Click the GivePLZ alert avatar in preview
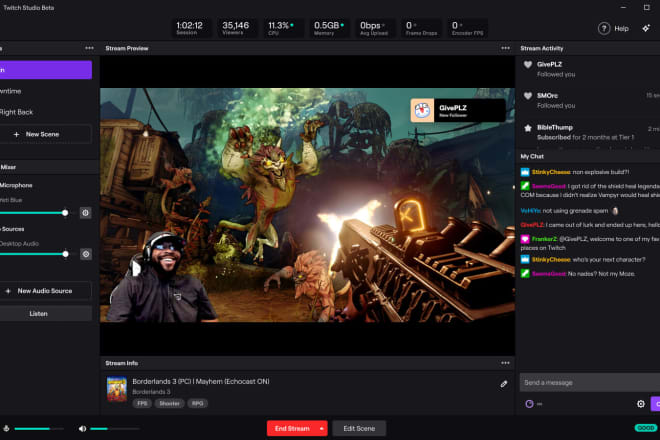Screen dimensions: 660x440 click(x=422, y=110)
